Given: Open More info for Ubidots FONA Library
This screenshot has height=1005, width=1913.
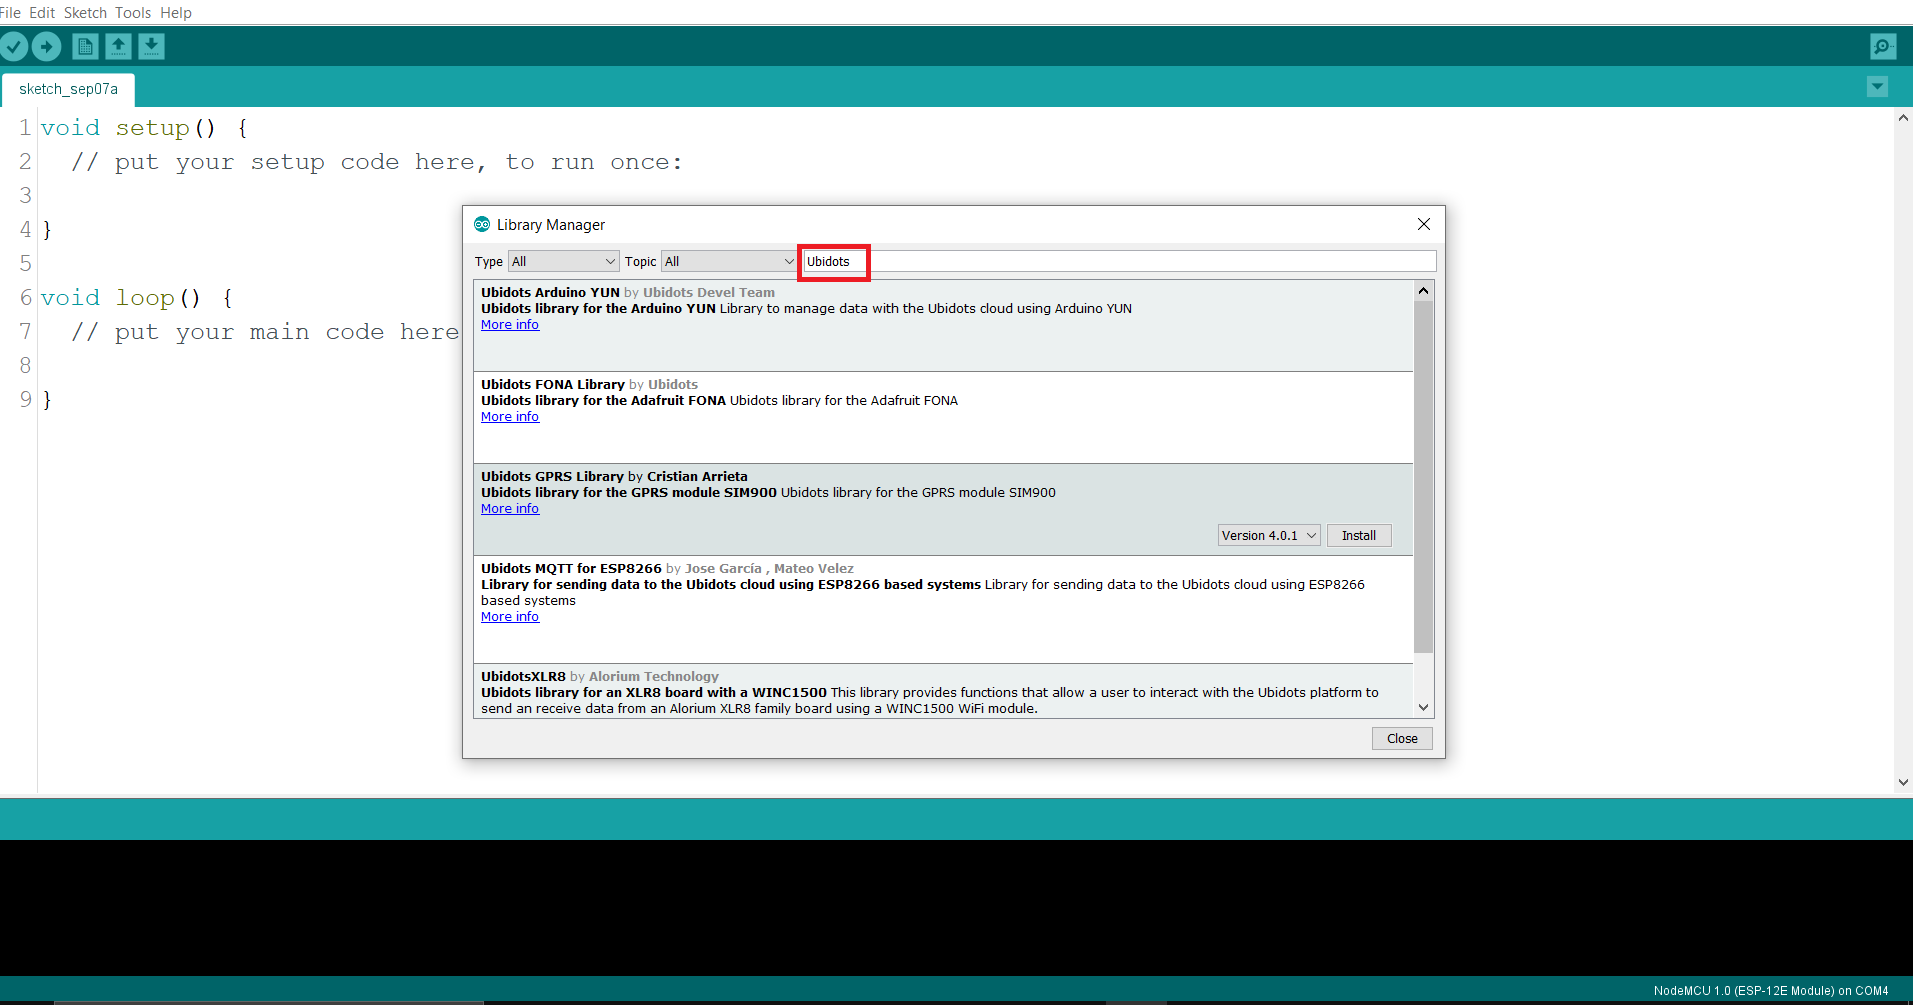Looking at the screenshot, I should click(x=510, y=417).
